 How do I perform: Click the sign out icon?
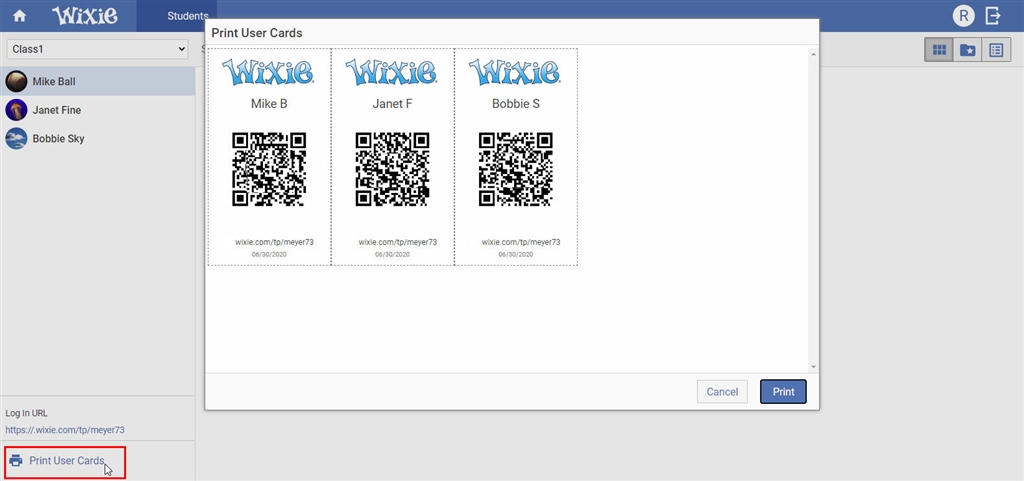993,16
